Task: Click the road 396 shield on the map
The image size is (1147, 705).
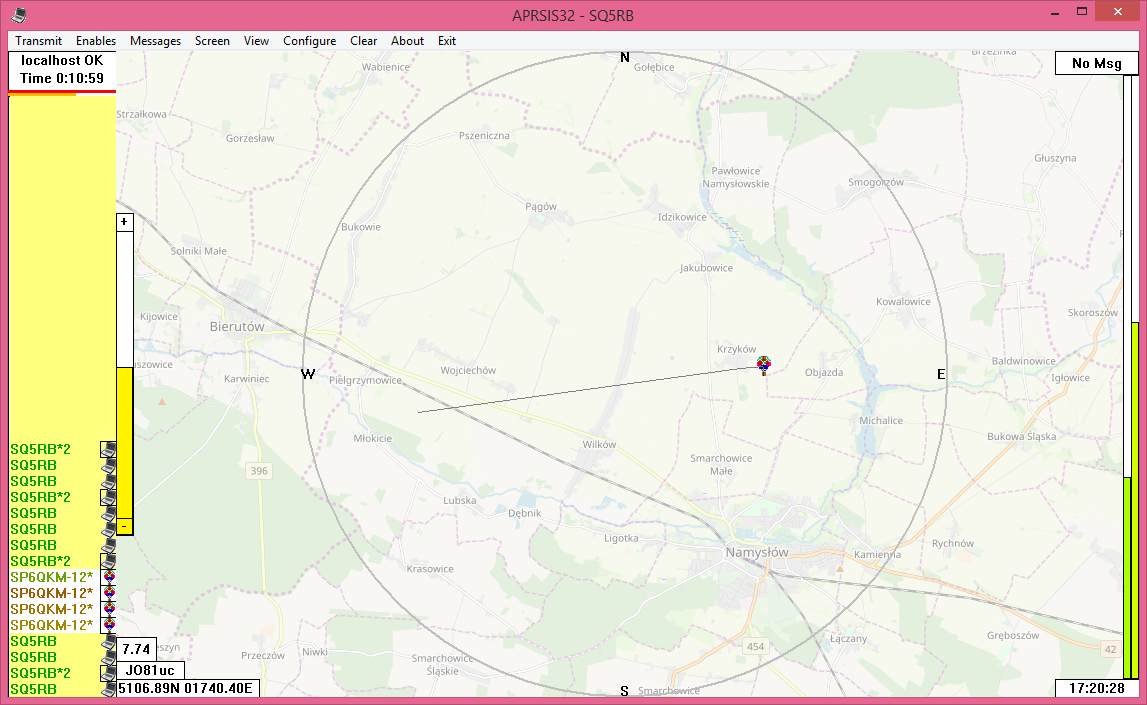Action: pos(259,471)
